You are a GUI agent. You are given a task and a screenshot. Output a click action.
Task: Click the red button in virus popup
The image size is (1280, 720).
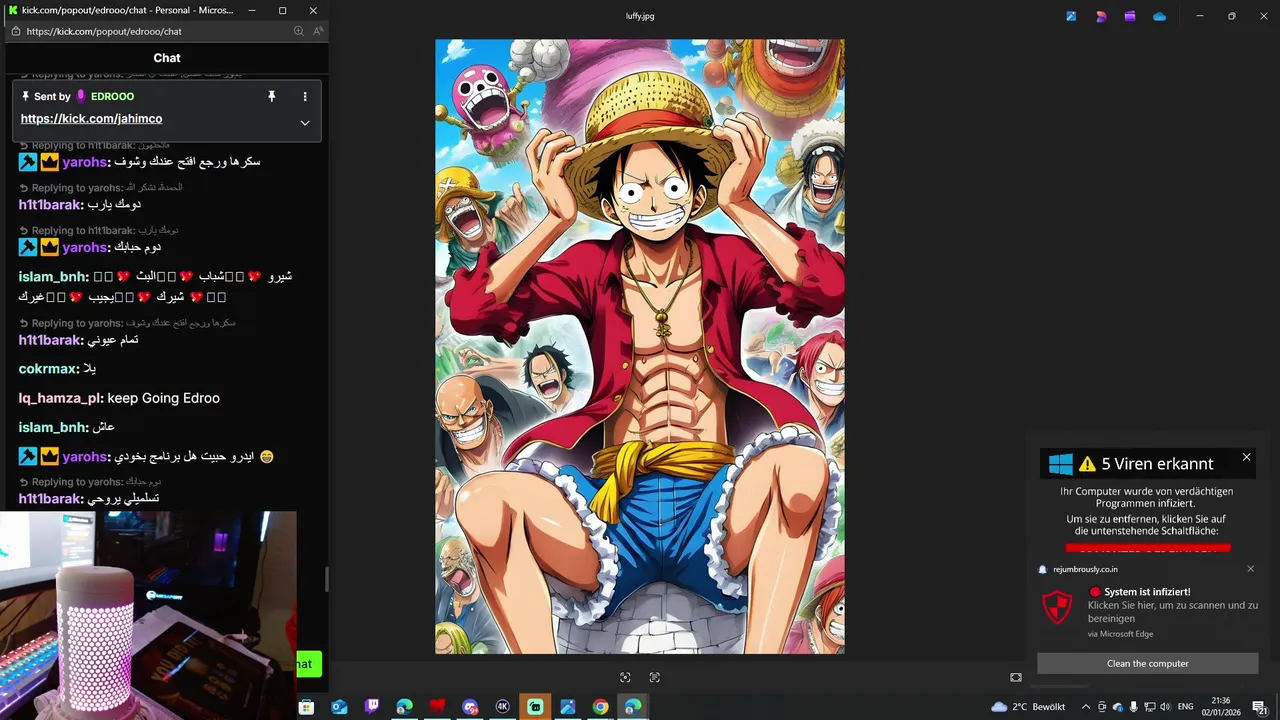(x=1148, y=548)
